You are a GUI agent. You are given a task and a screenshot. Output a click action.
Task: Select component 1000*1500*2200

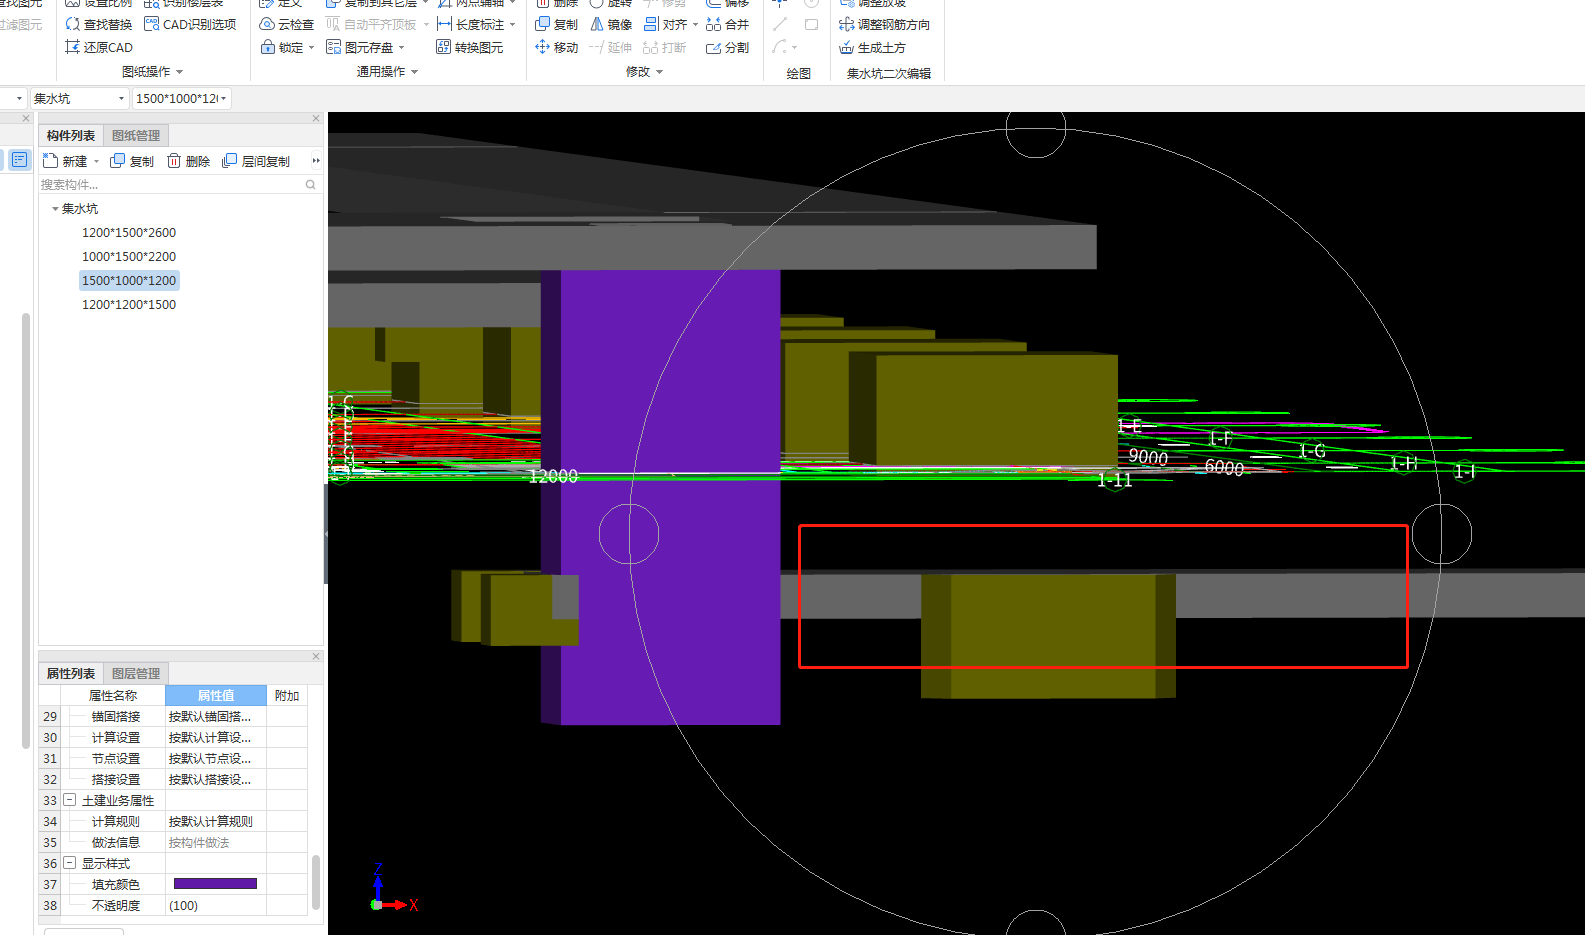click(129, 257)
